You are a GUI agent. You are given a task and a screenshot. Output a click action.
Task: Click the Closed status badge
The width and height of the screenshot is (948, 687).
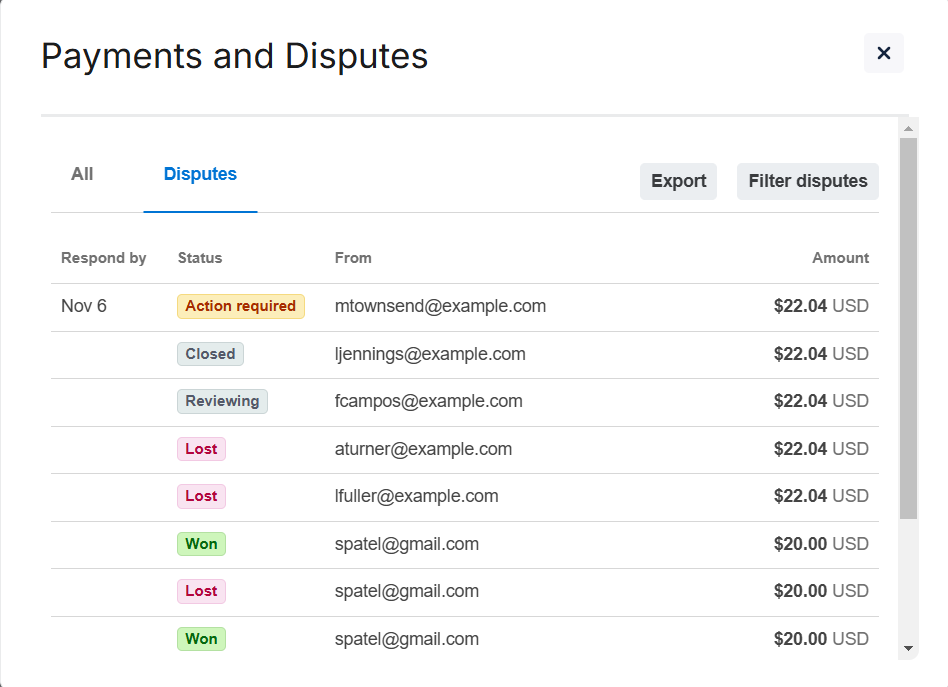(x=210, y=354)
